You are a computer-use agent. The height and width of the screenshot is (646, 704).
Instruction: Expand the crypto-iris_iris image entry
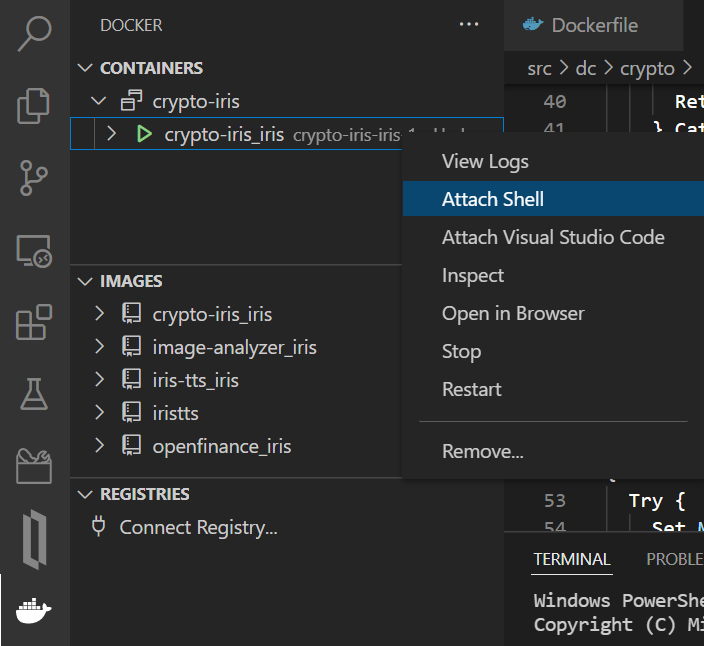point(99,313)
